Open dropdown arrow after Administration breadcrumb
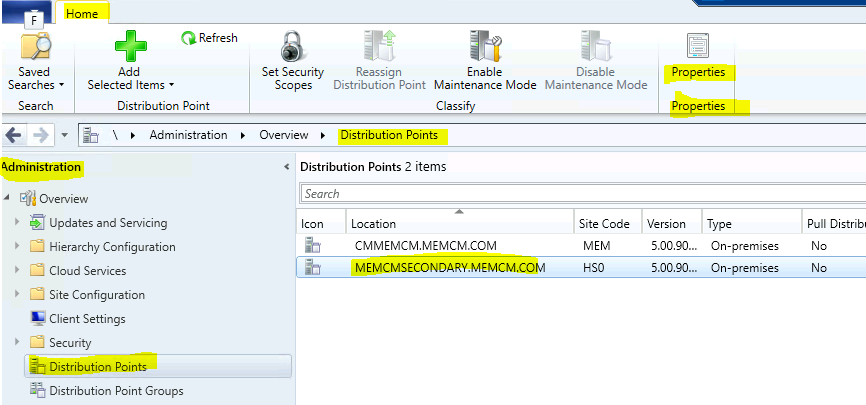Image resolution: width=866 pixels, height=405 pixels. pos(244,135)
